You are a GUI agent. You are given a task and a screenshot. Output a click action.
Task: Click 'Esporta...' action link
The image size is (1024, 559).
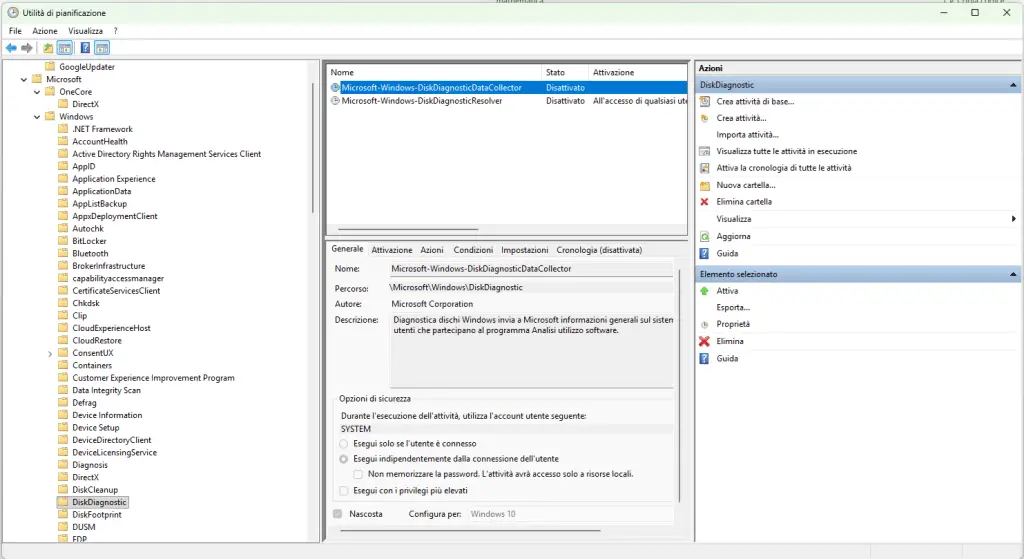(x=733, y=308)
